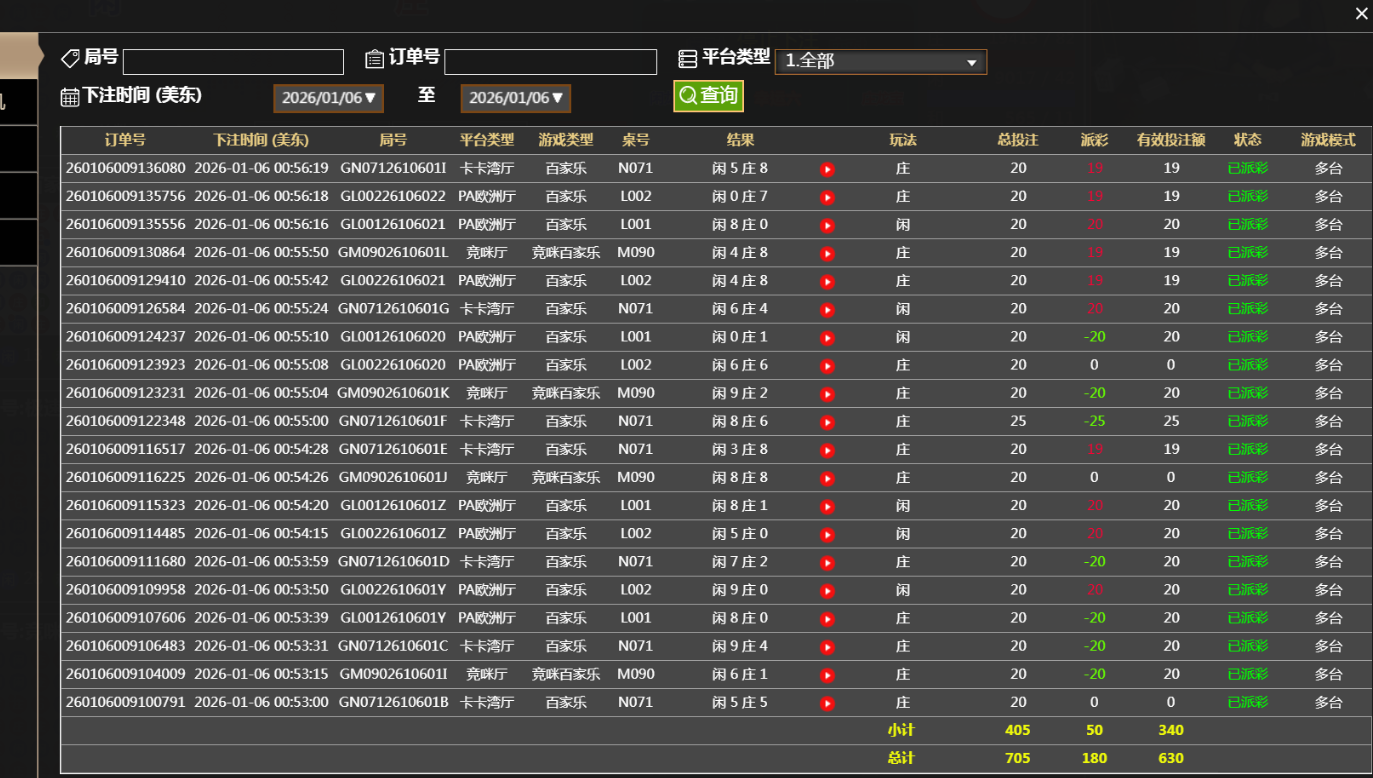Open replay icon for order 260106009104009
This screenshot has height=778, width=1373.
click(x=827, y=675)
